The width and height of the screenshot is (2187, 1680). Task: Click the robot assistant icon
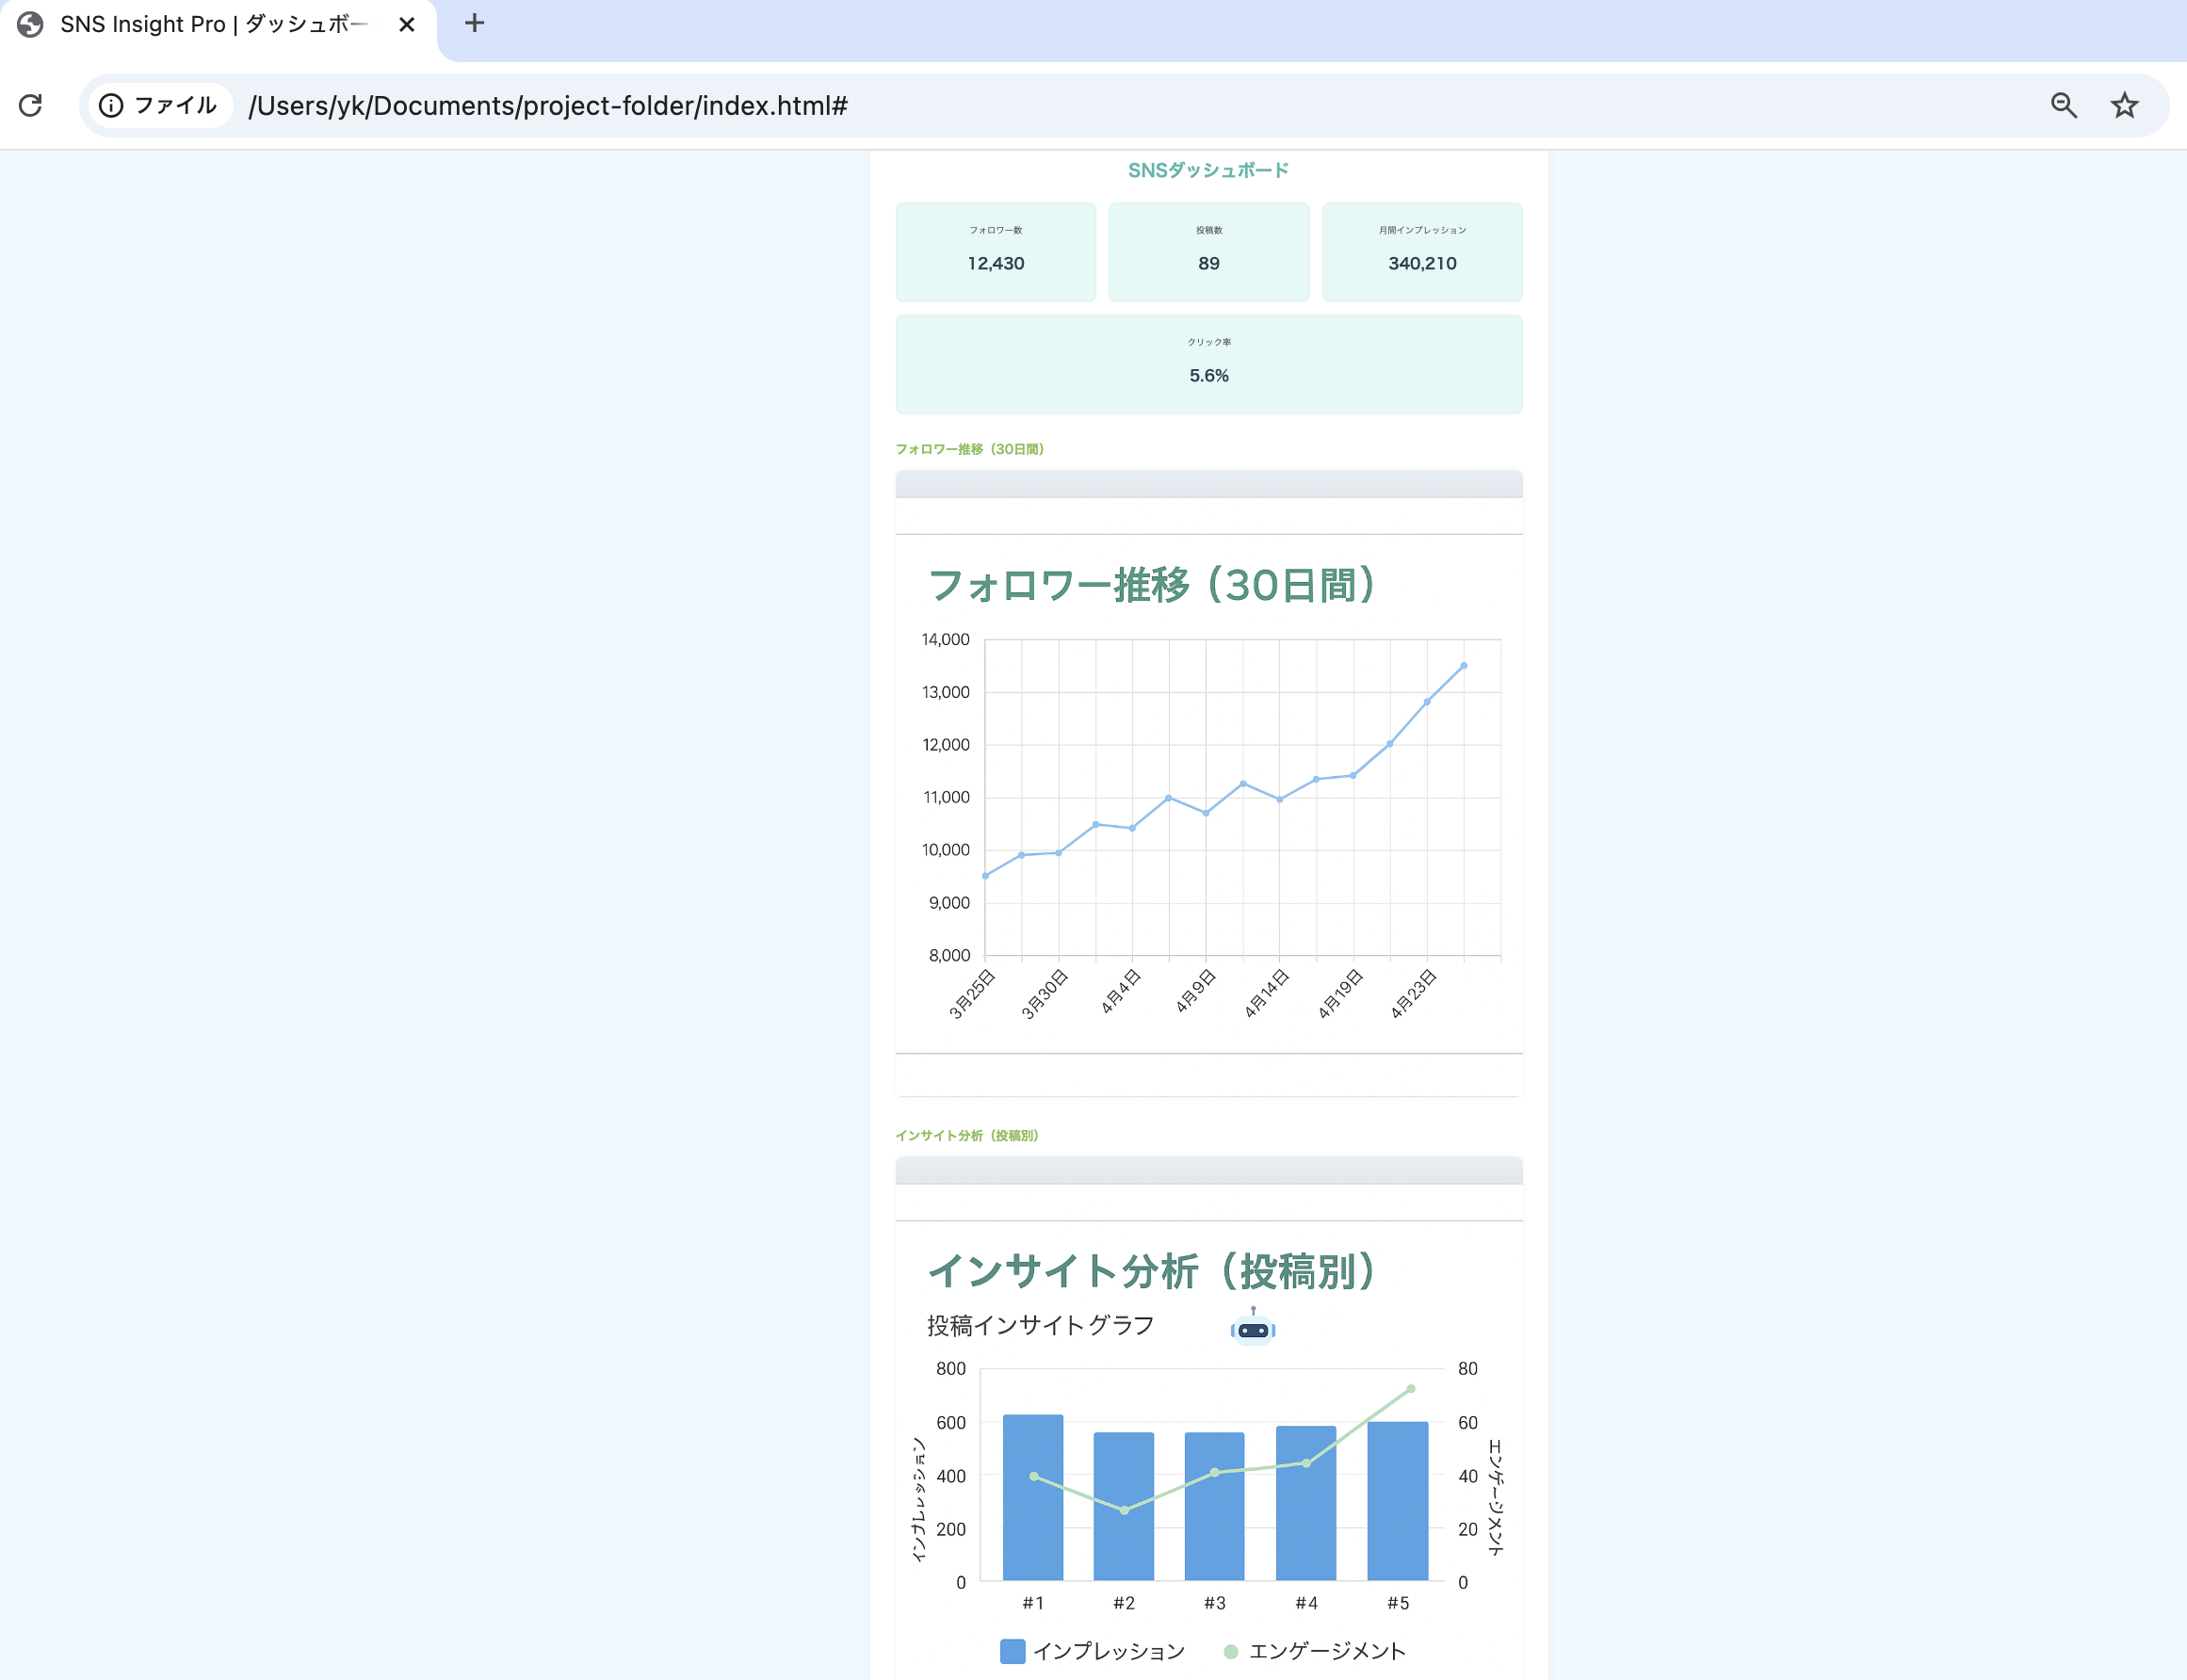1253,1326
